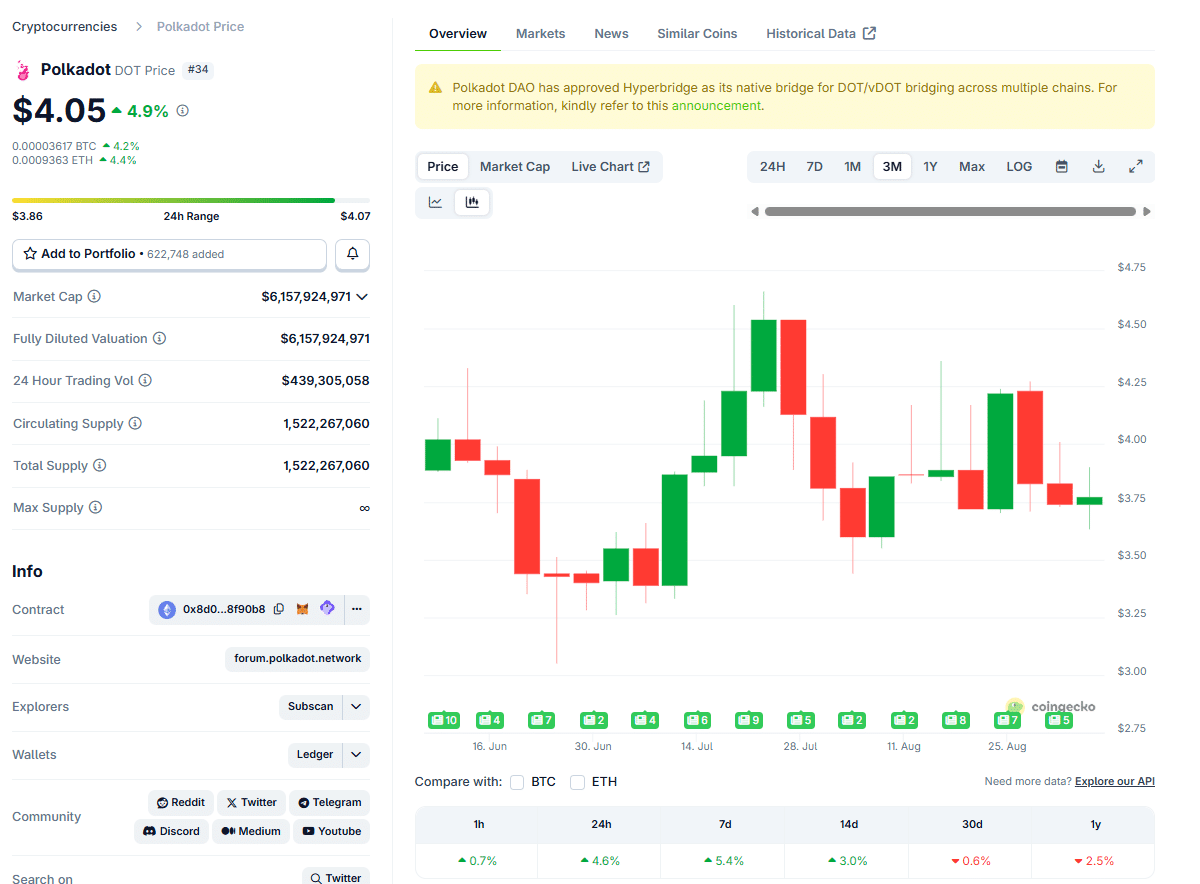Expand Wallets dropdown arrow
1200x884 pixels.
click(356, 755)
